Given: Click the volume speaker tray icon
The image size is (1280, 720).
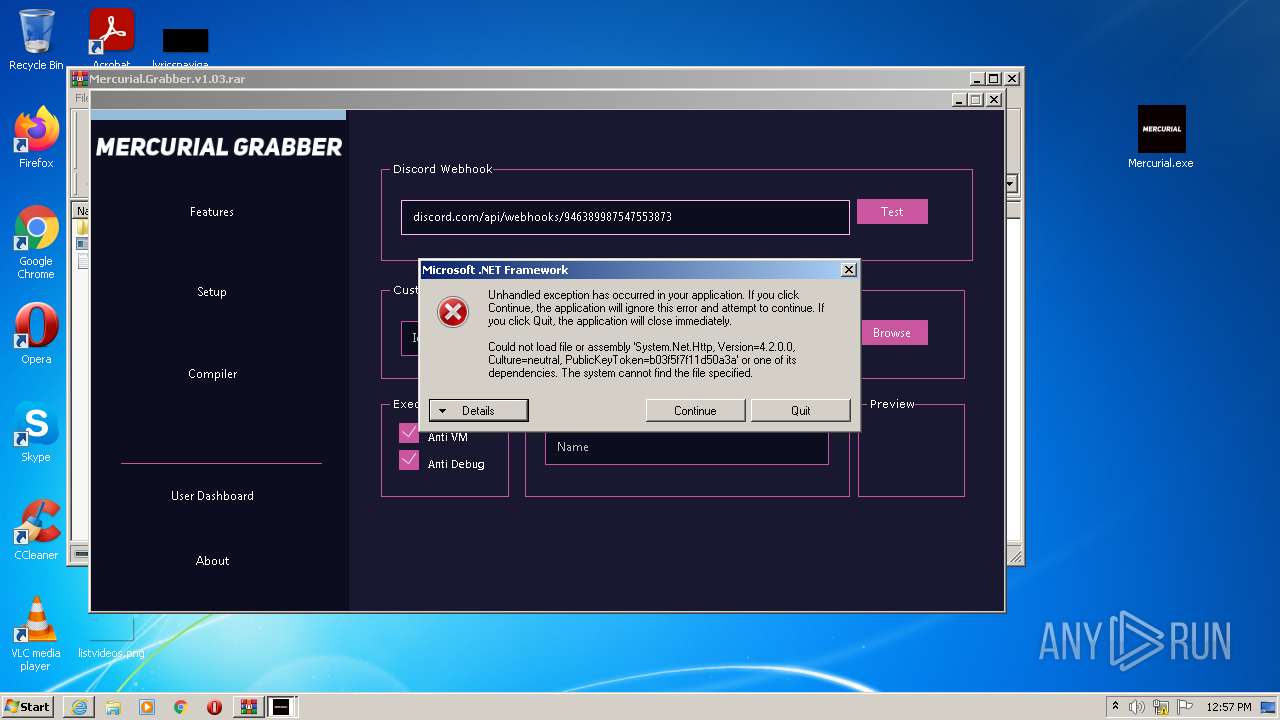Looking at the screenshot, I should (x=1137, y=707).
